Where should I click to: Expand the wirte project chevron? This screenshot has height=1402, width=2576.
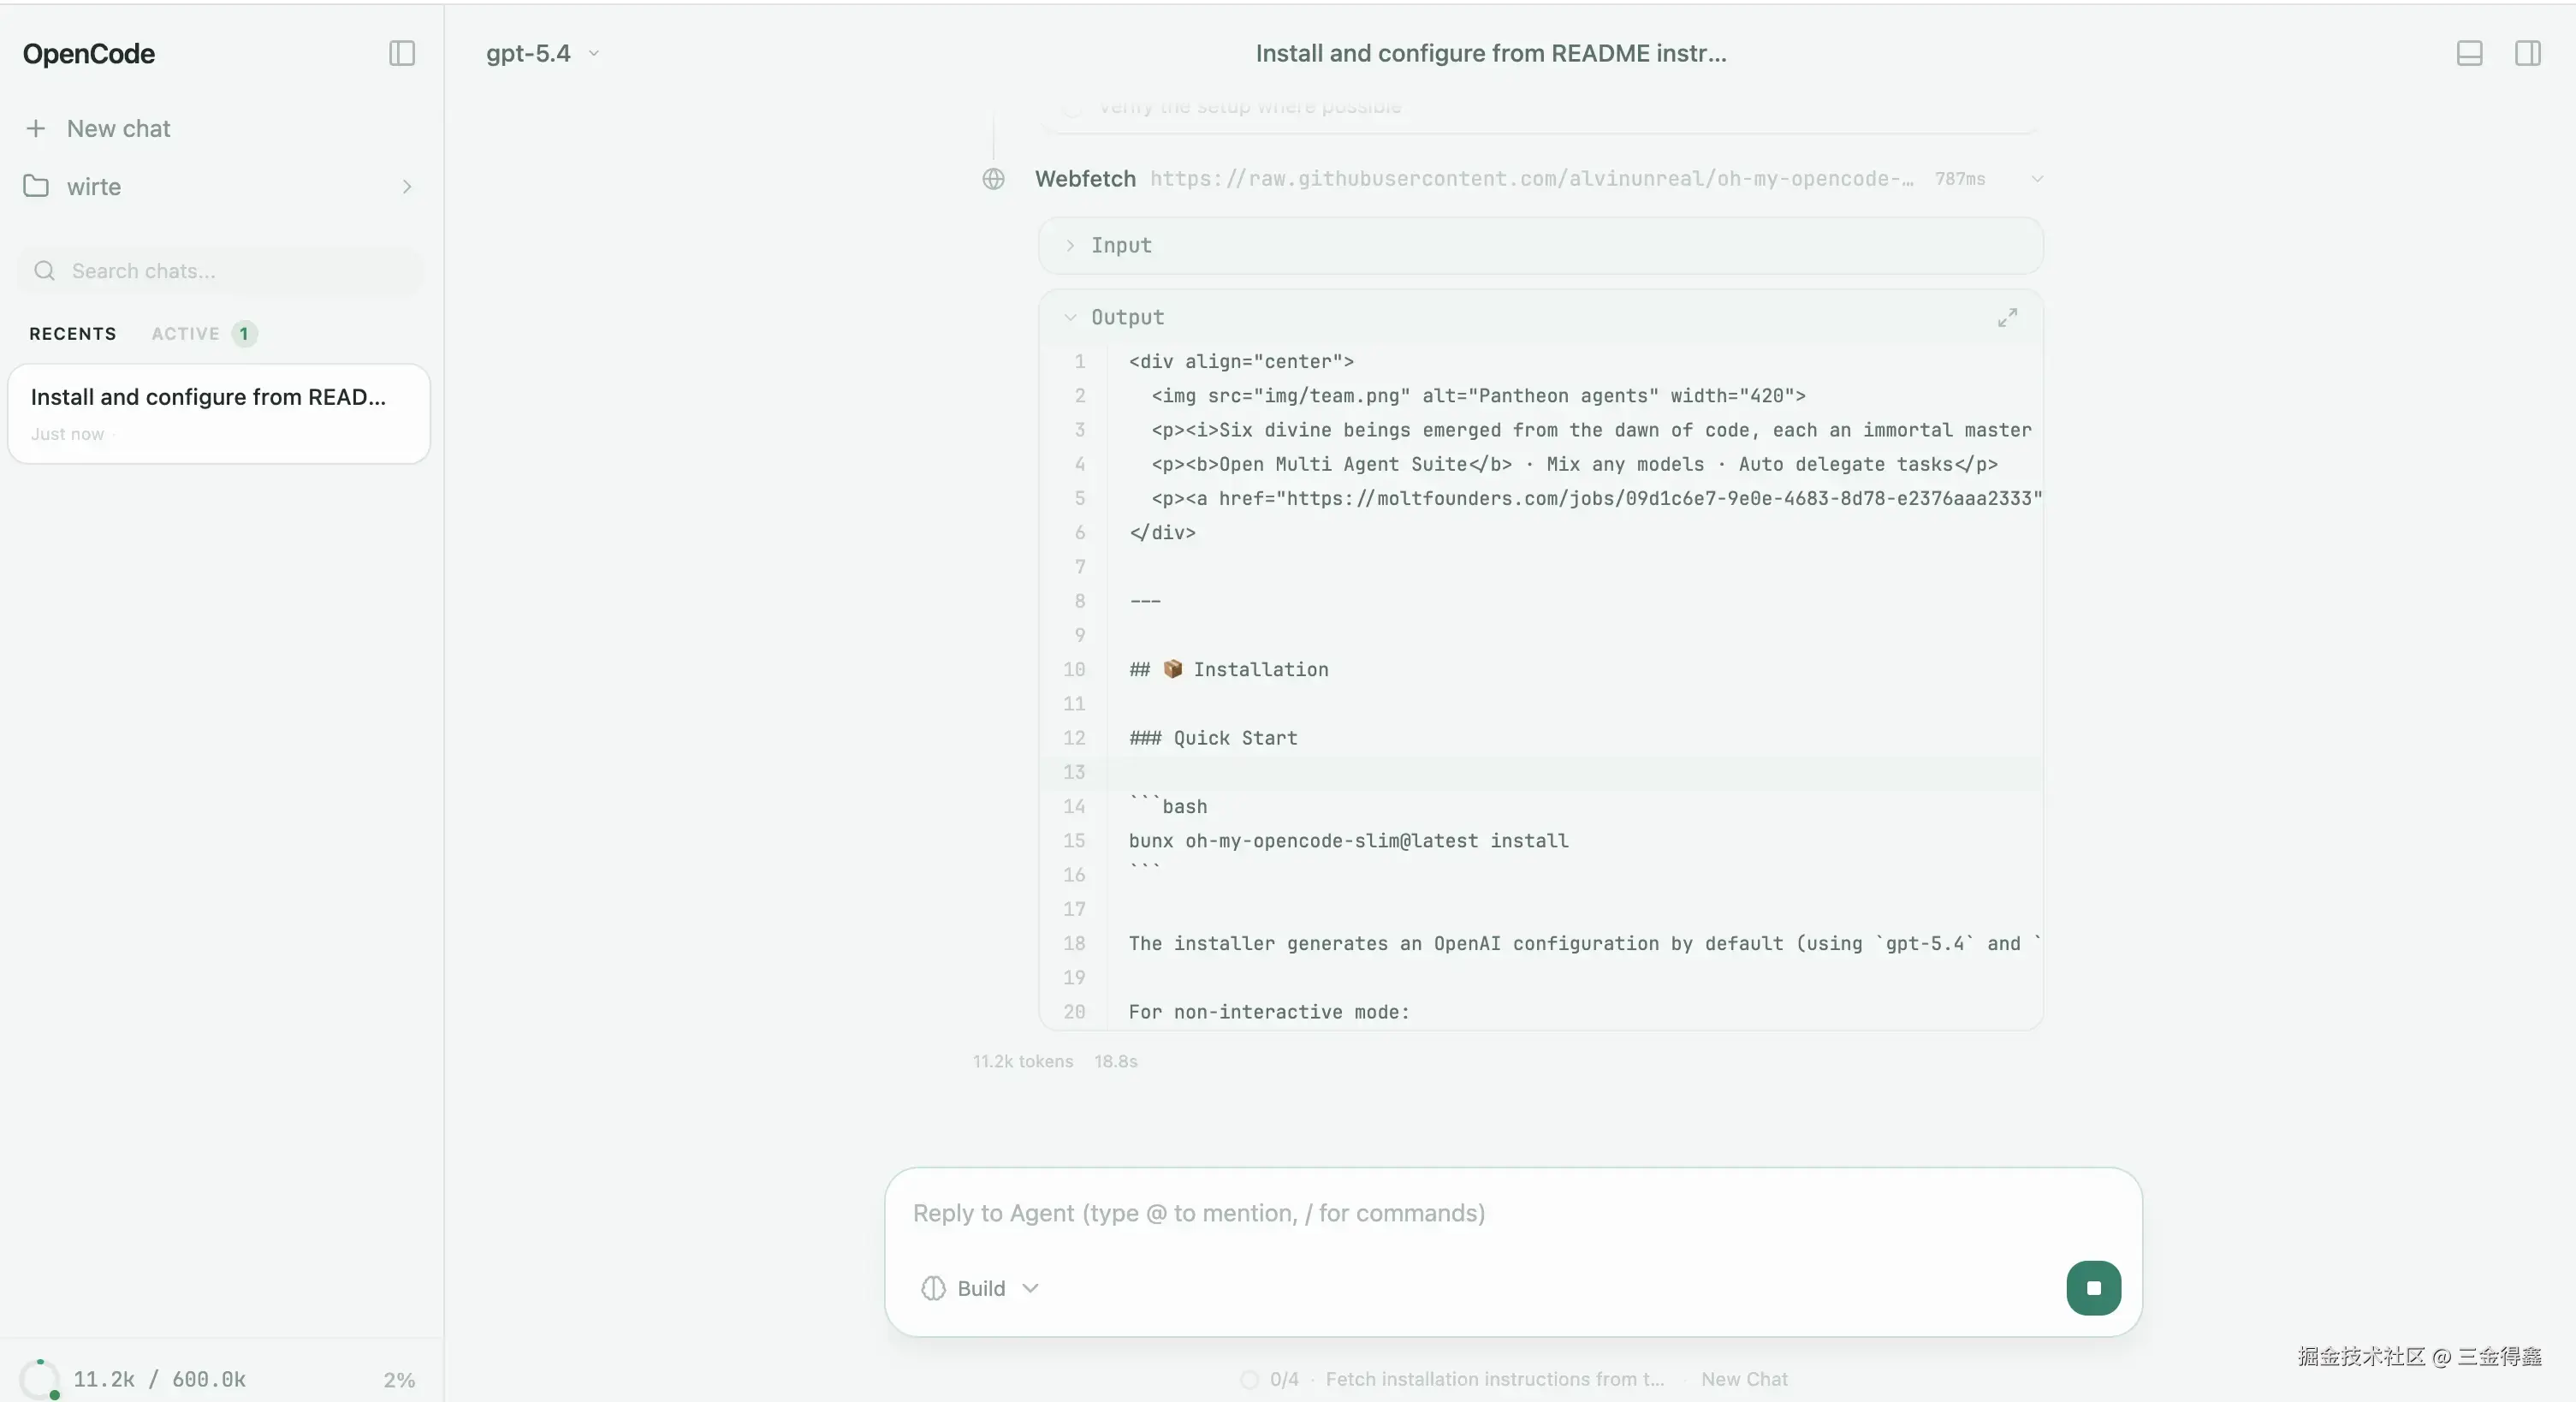[x=407, y=187]
